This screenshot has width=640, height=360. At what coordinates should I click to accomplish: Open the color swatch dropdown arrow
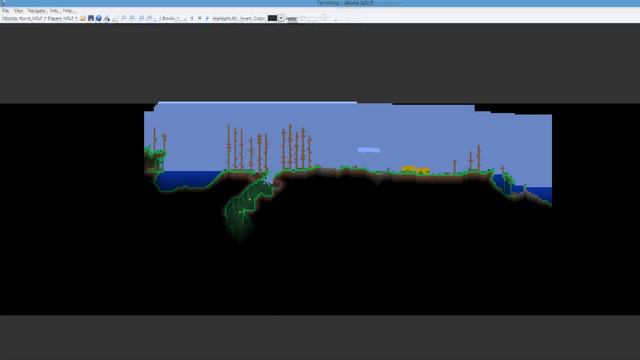(281, 18)
